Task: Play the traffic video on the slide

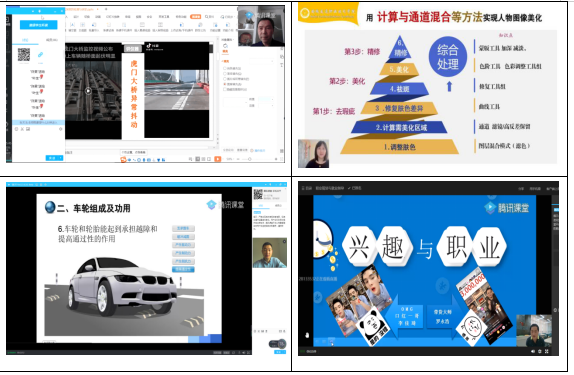Action: click(88, 91)
